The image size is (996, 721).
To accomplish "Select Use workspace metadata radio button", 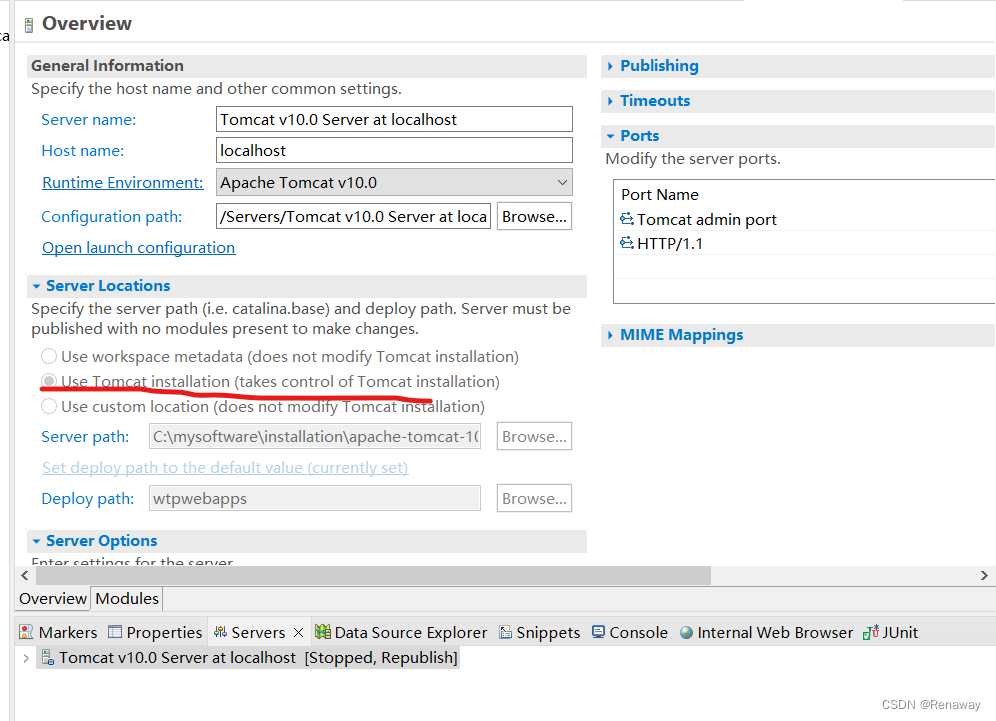I will (48, 356).
